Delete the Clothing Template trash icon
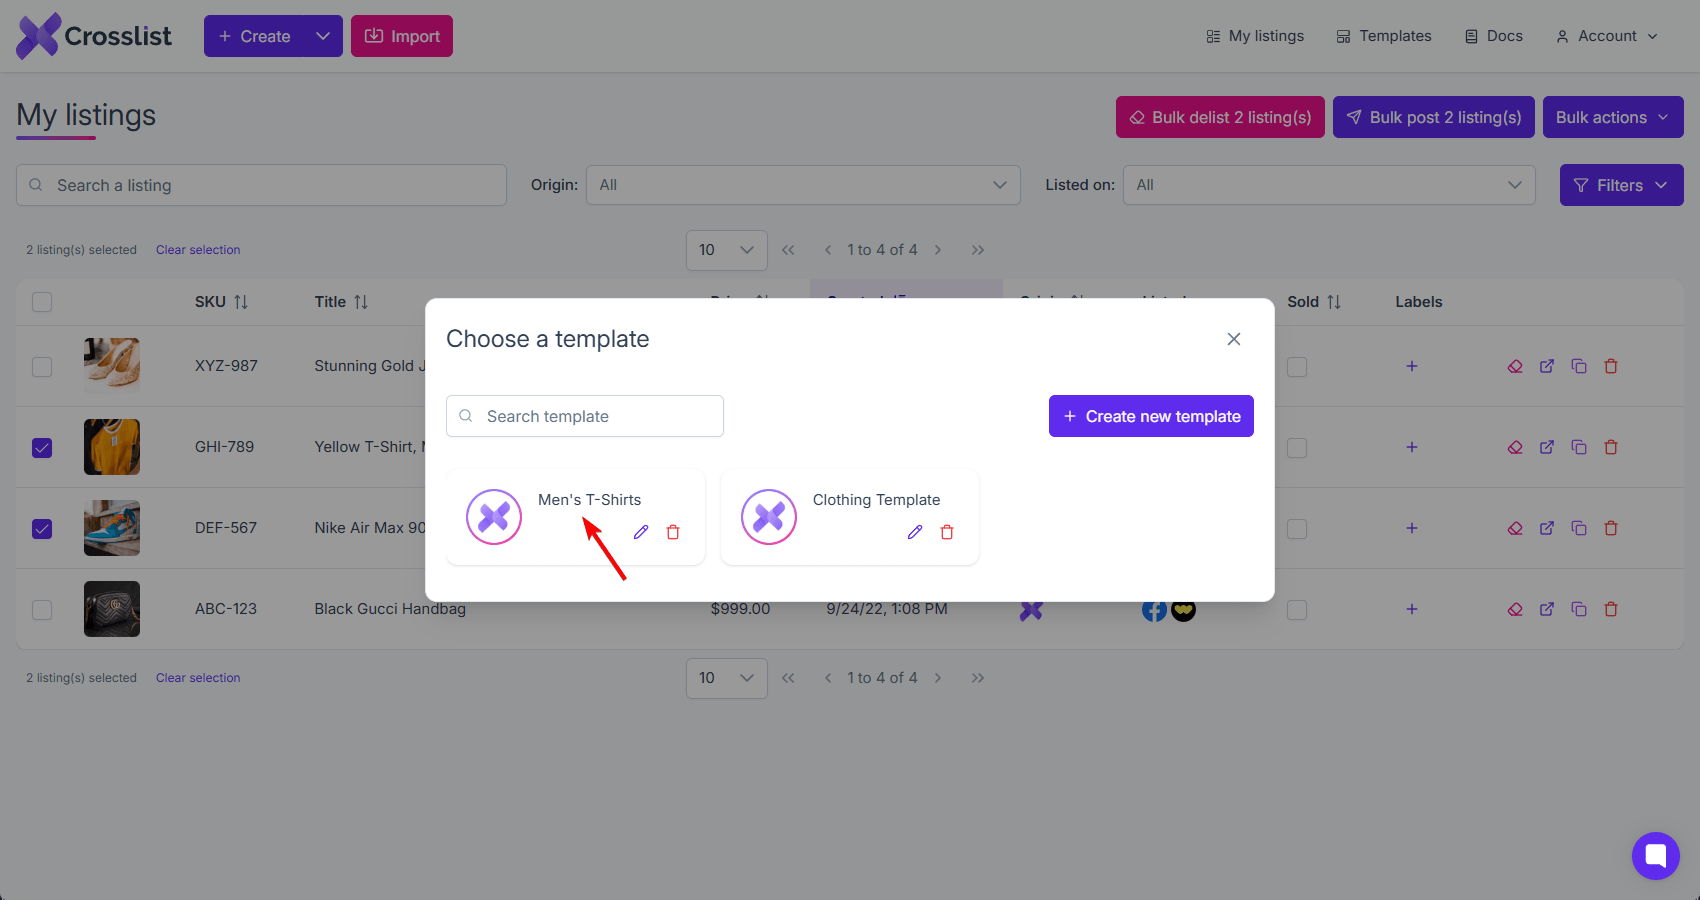 947,532
